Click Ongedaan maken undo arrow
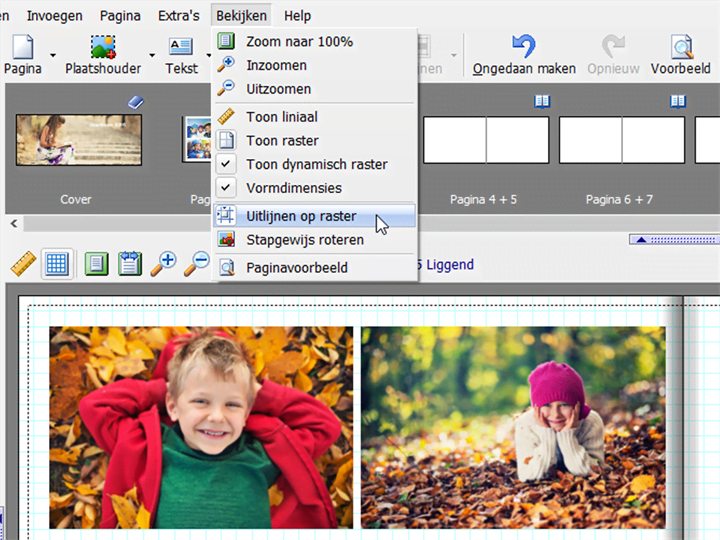The height and width of the screenshot is (540, 720). click(524, 47)
